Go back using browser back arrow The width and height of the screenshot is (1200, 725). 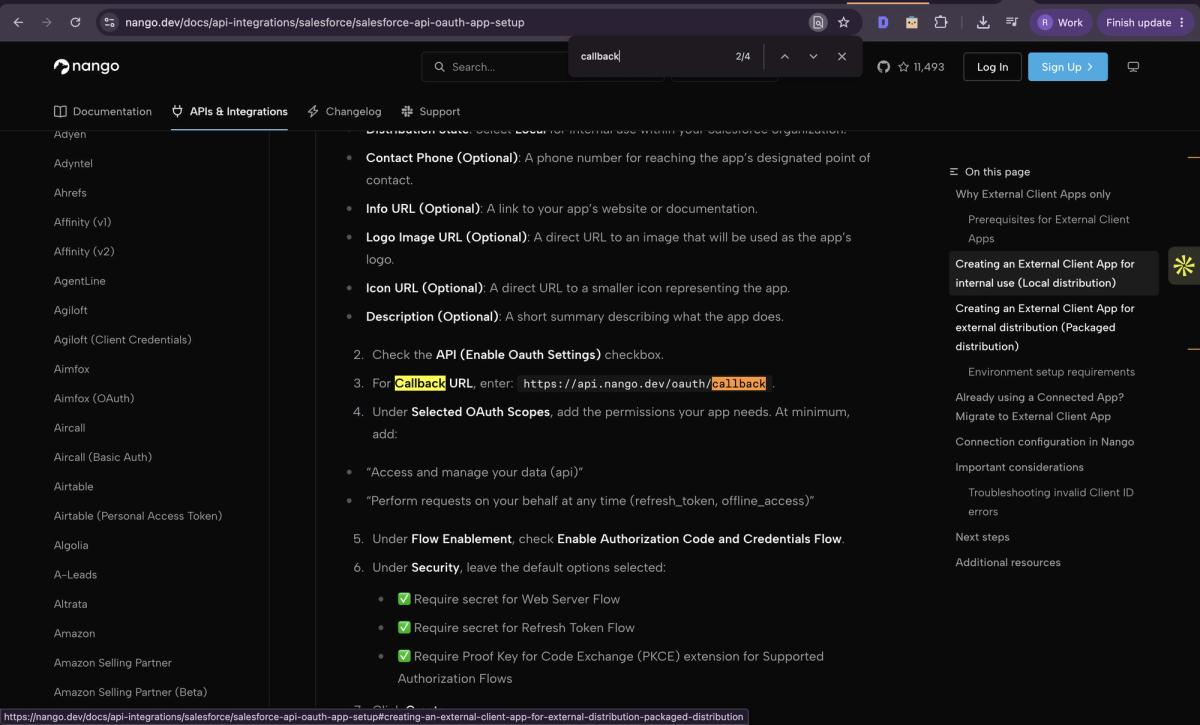click(18, 22)
